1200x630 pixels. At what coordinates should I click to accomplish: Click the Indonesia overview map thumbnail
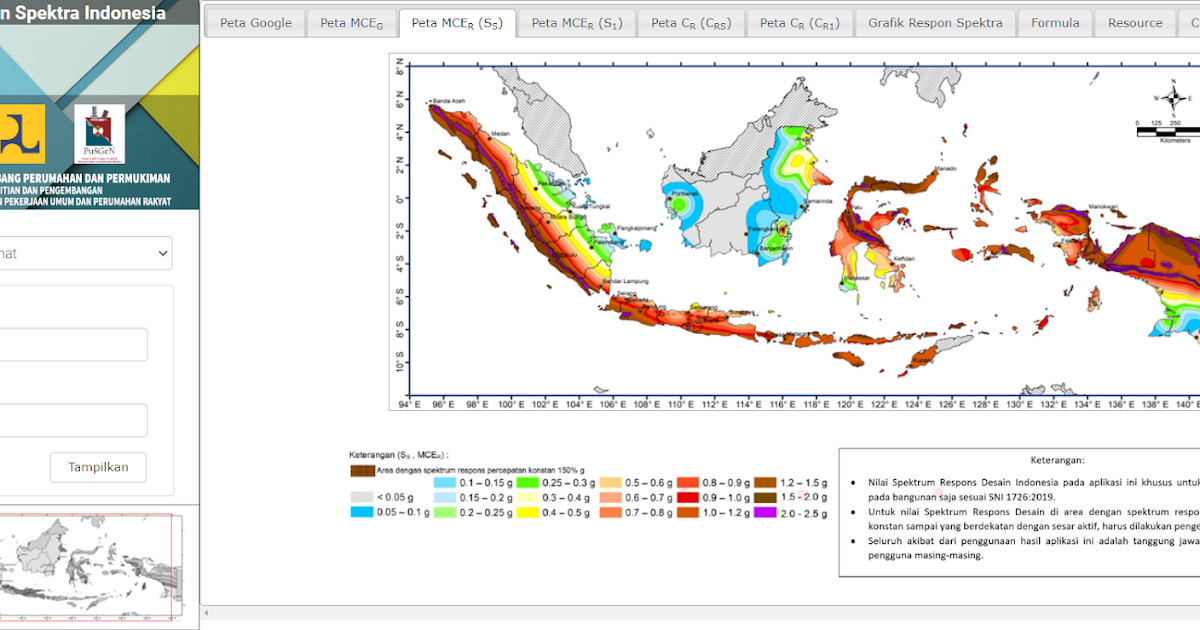coord(90,565)
